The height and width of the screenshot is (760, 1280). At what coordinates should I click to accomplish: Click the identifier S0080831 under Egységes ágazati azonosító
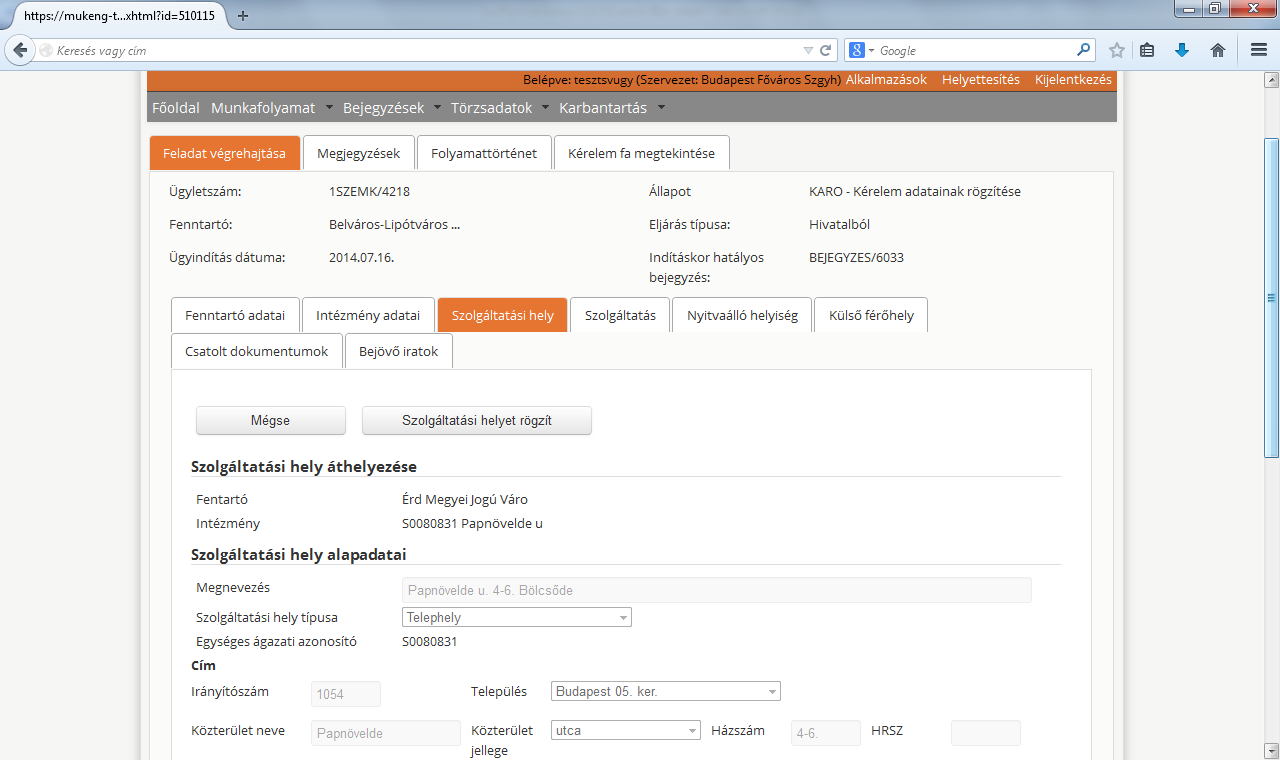tap(430, 641)
